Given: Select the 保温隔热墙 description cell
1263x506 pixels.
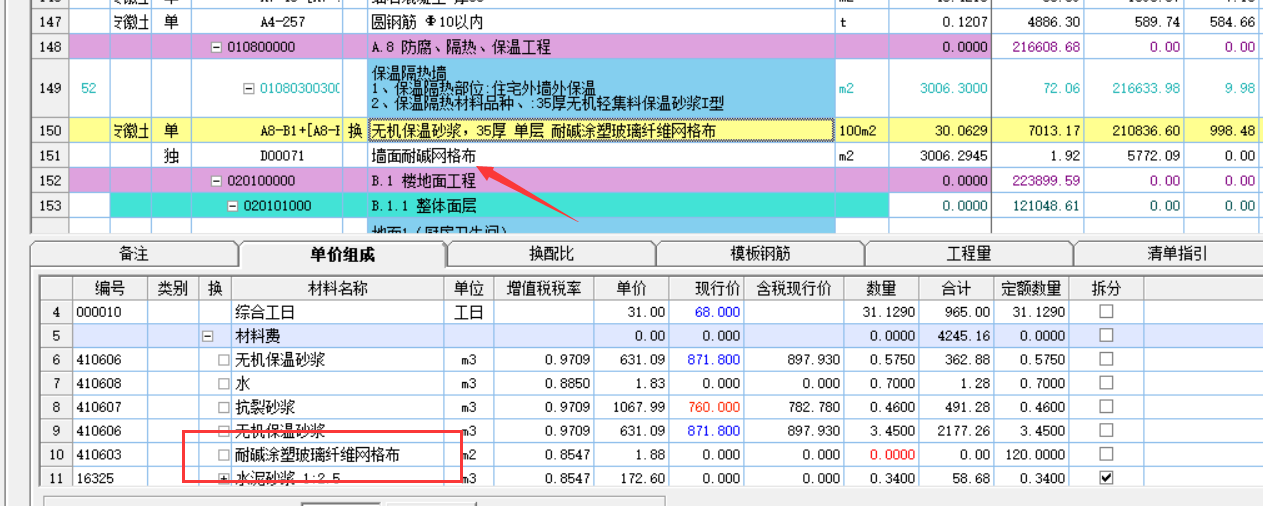Looking at the screenshot, I should pos(601,88).
